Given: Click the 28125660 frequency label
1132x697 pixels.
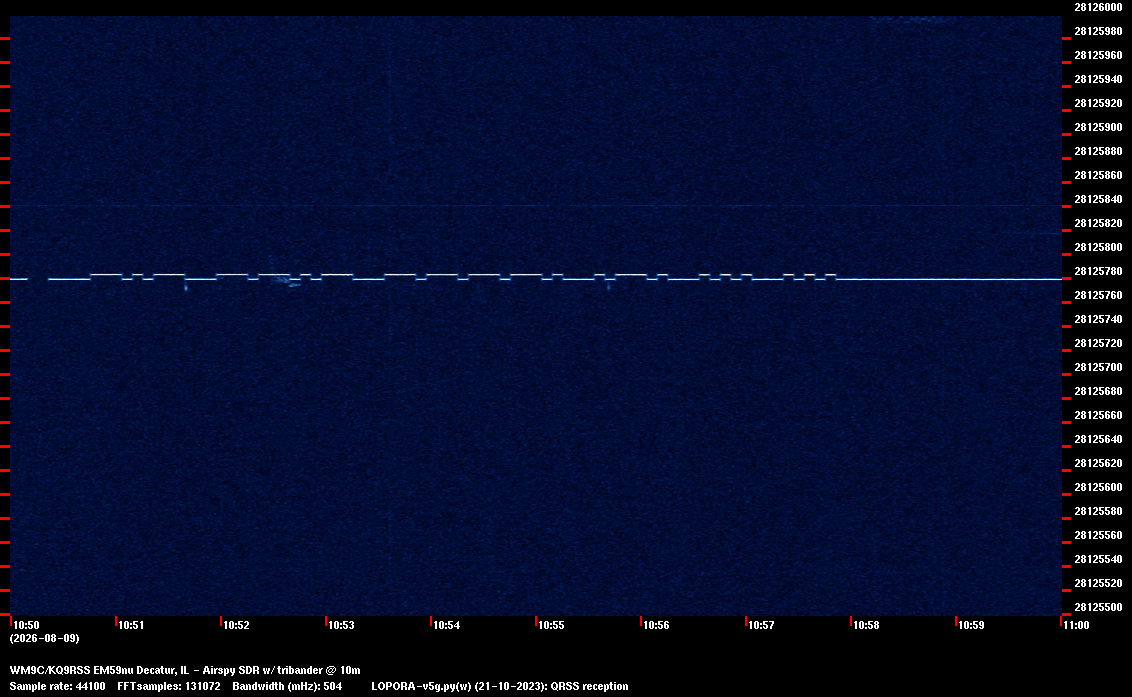Looking at the screenshot, I should coord(1098,415).
